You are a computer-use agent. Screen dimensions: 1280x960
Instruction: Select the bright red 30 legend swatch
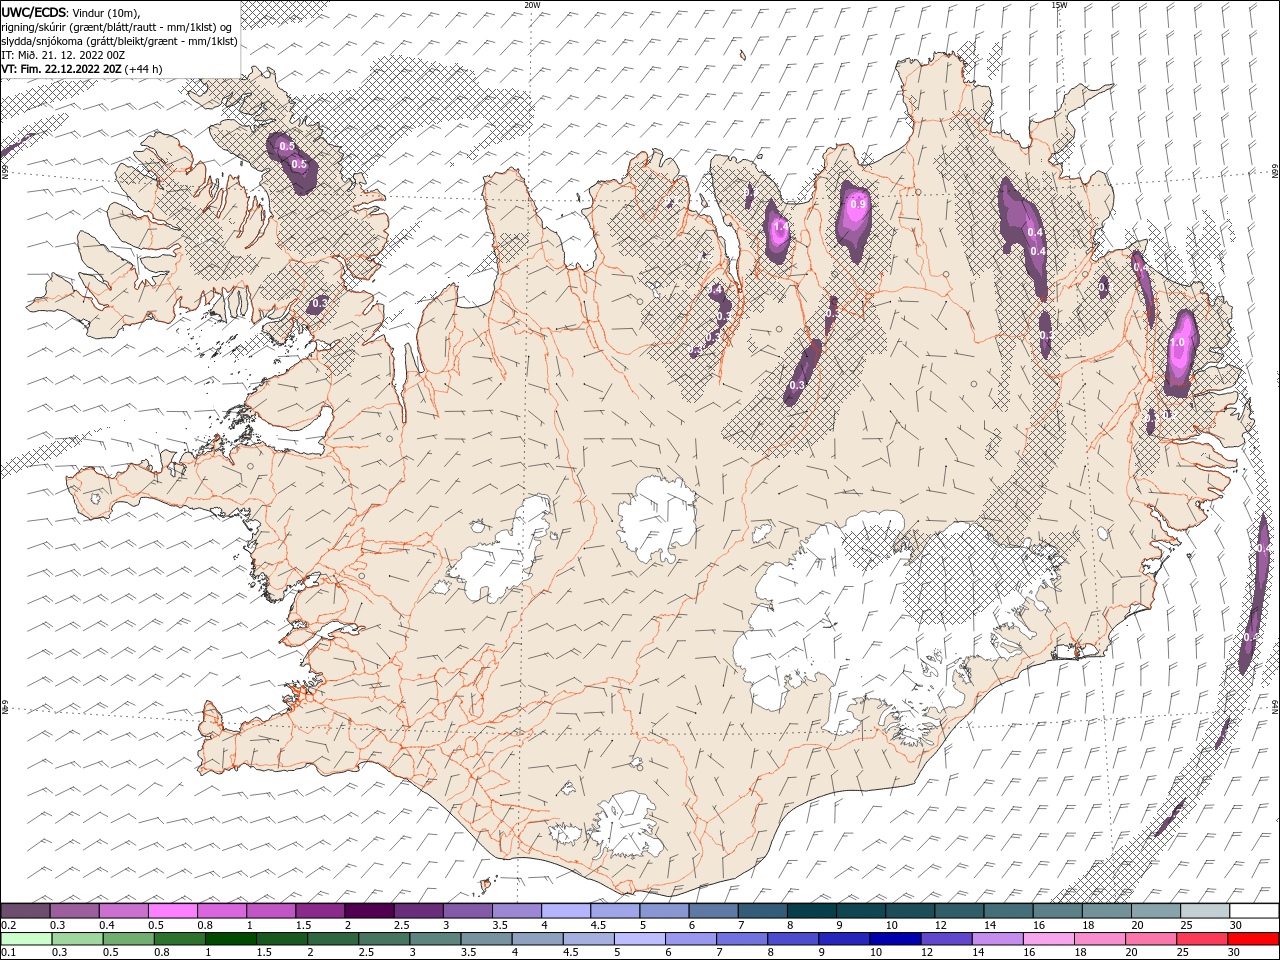[x=1254, y=938]
